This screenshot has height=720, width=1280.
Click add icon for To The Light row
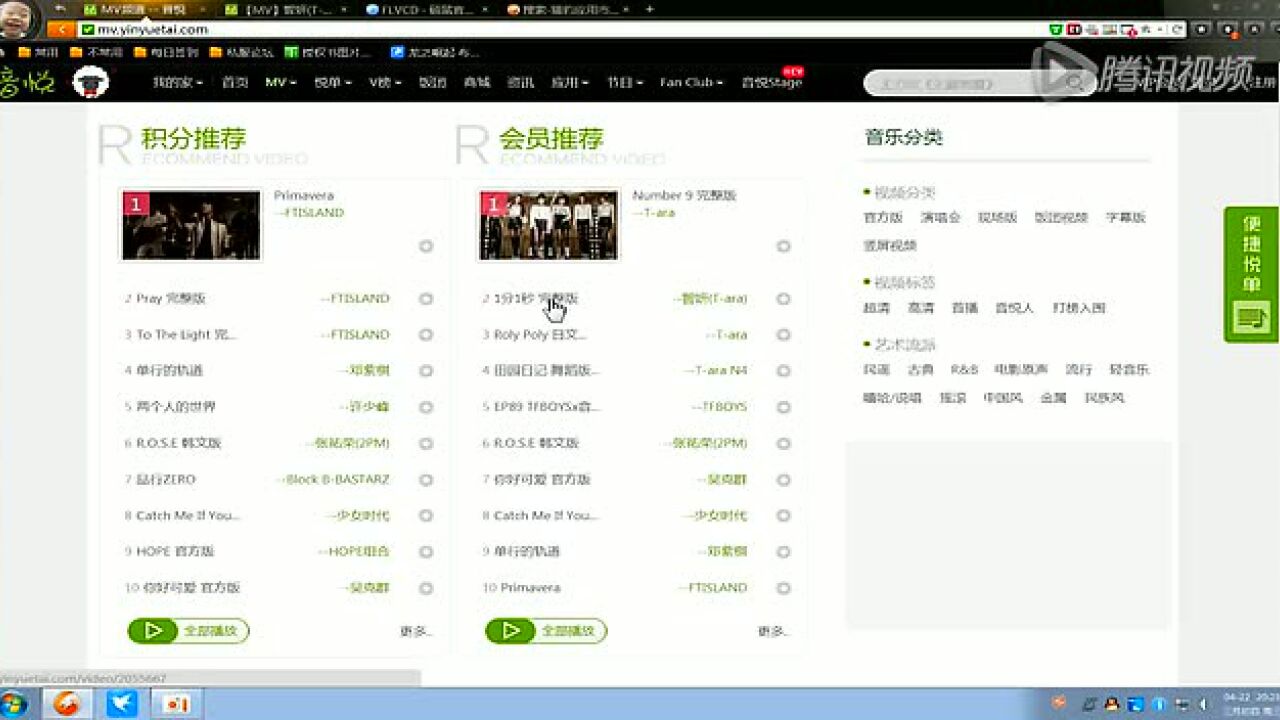426,335
